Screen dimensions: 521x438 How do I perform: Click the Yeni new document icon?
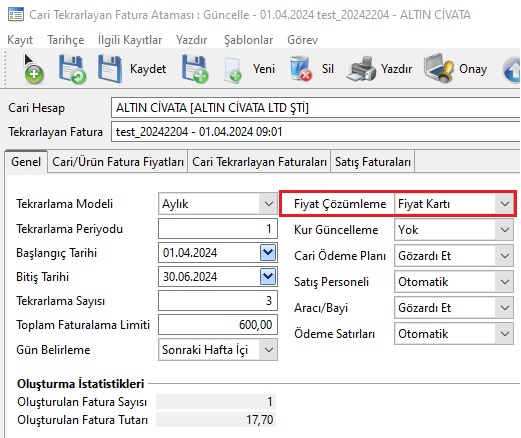(x=233, y=70)
